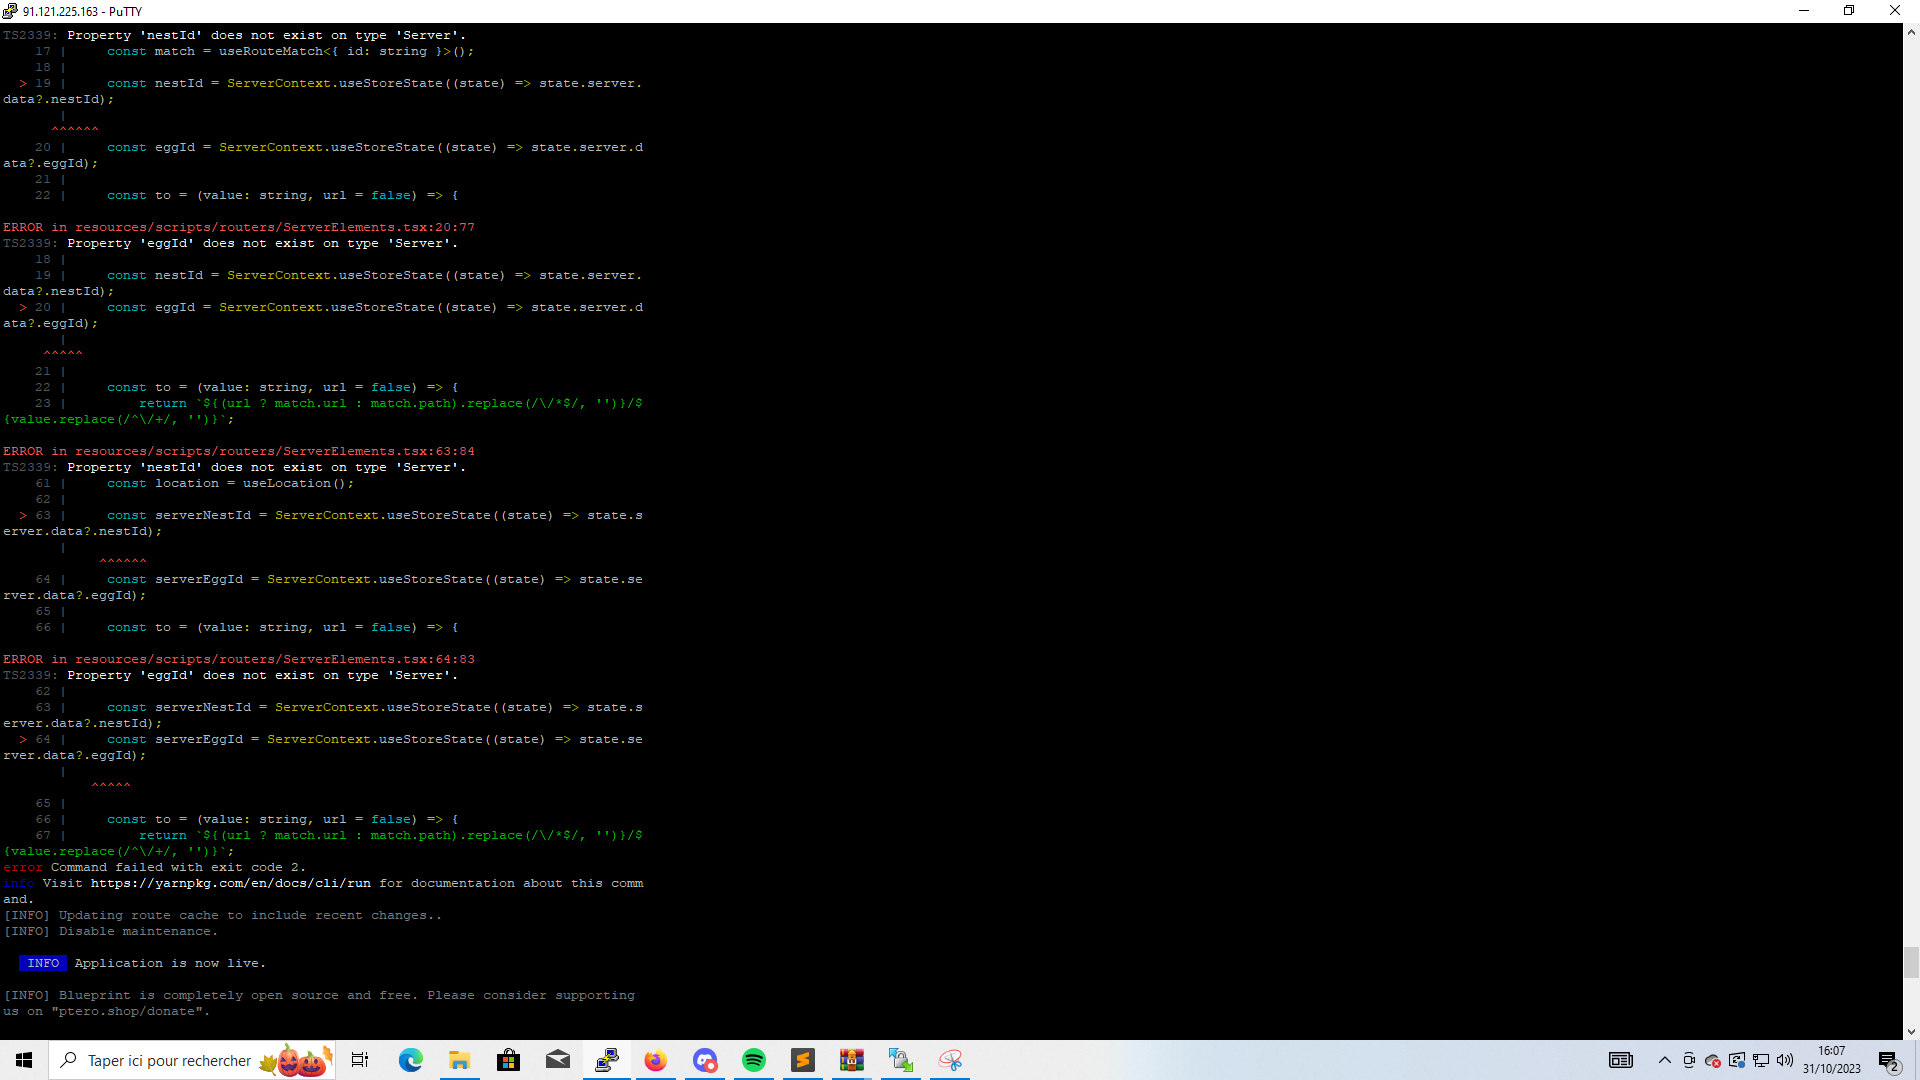
Task: Open the Windows Update tray icon
Action: click(x=1737, y=1060)
